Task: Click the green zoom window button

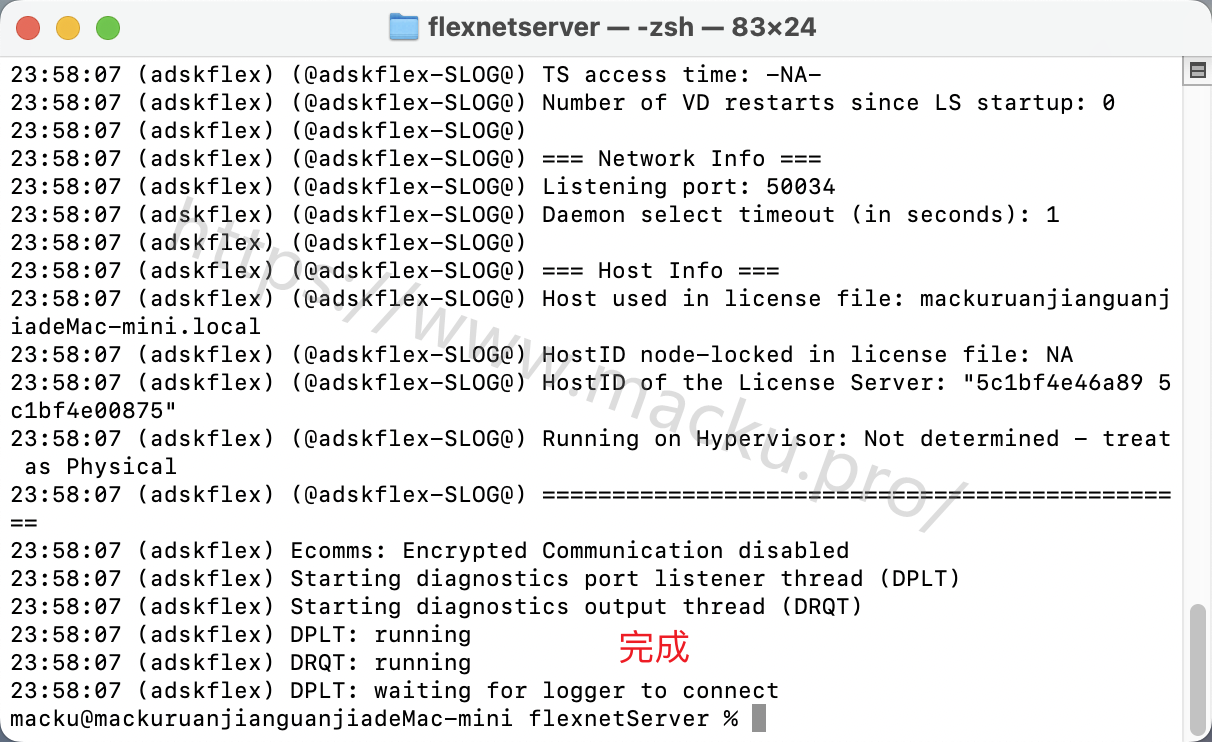Action: [108, 28]
